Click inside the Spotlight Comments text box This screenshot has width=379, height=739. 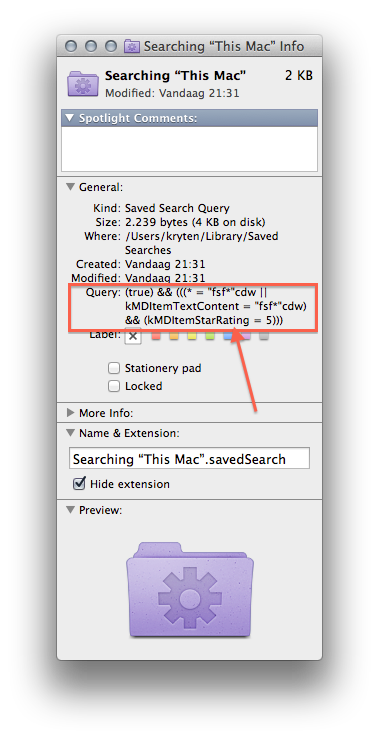[190, 149]
